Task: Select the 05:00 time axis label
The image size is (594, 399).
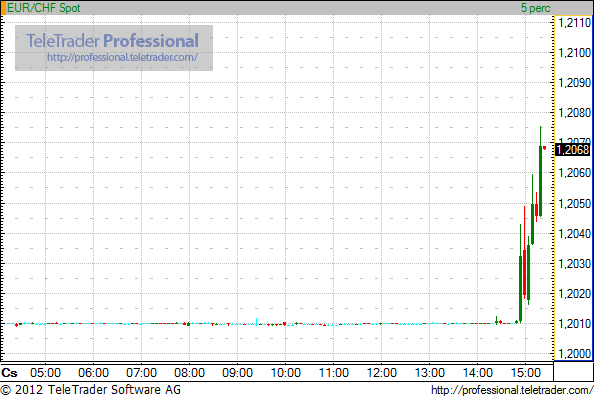Action: [x=45, y=373]
